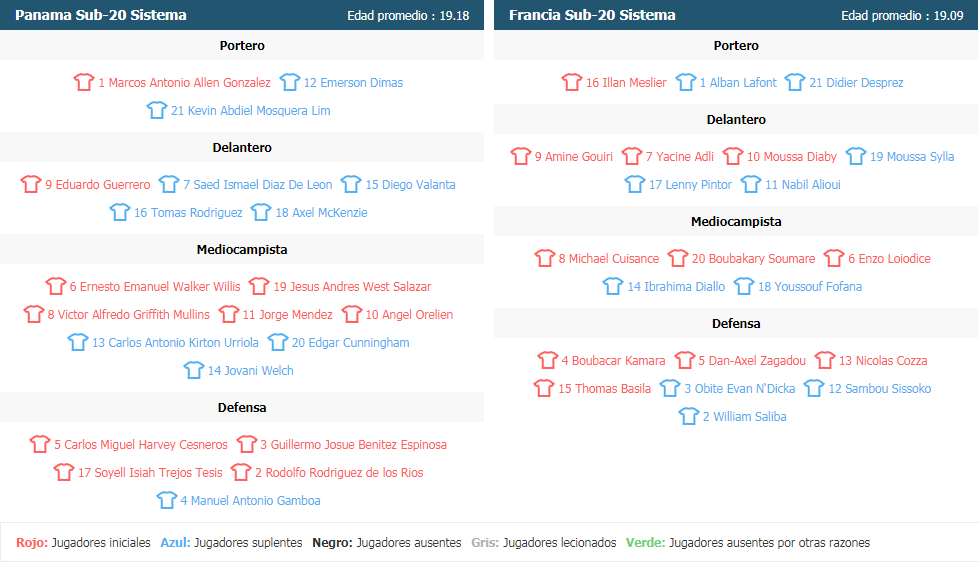Click the red shirt icon of Boubacar Kamara
The width and height of the screenshot is (979, 564).
pyautogui.click(x=548, y=360)
